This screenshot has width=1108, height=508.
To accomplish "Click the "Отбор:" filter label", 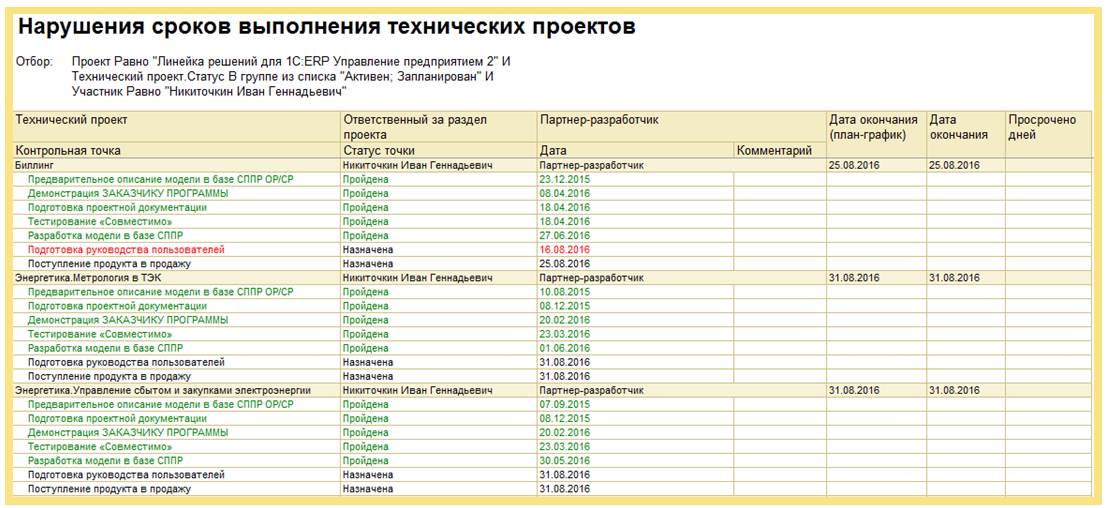I will coord(34,62).
